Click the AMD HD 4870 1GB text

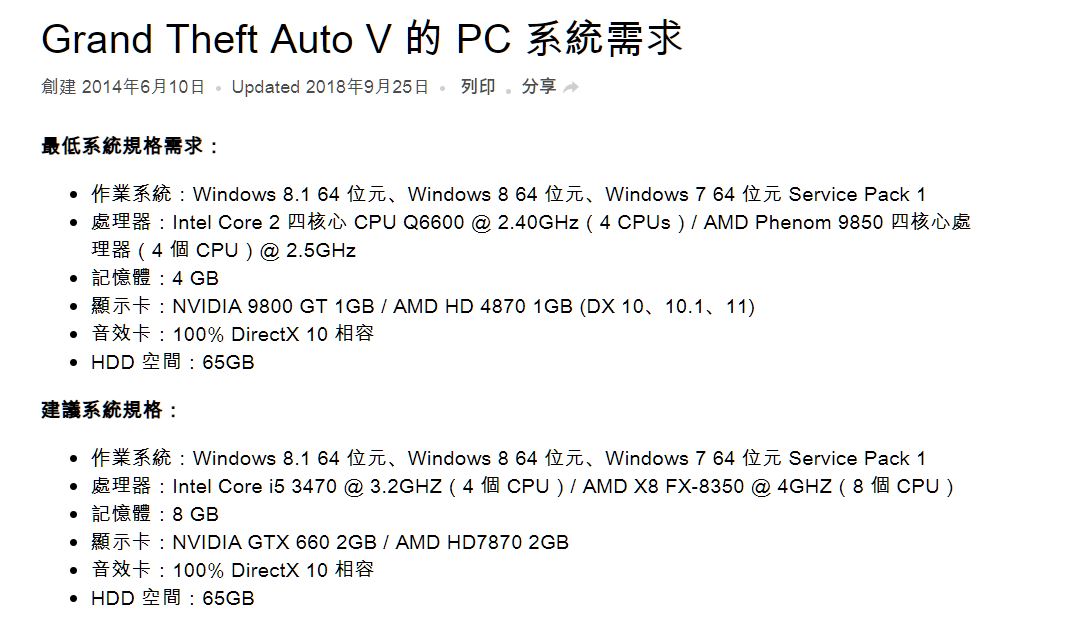tap(483, 306)
